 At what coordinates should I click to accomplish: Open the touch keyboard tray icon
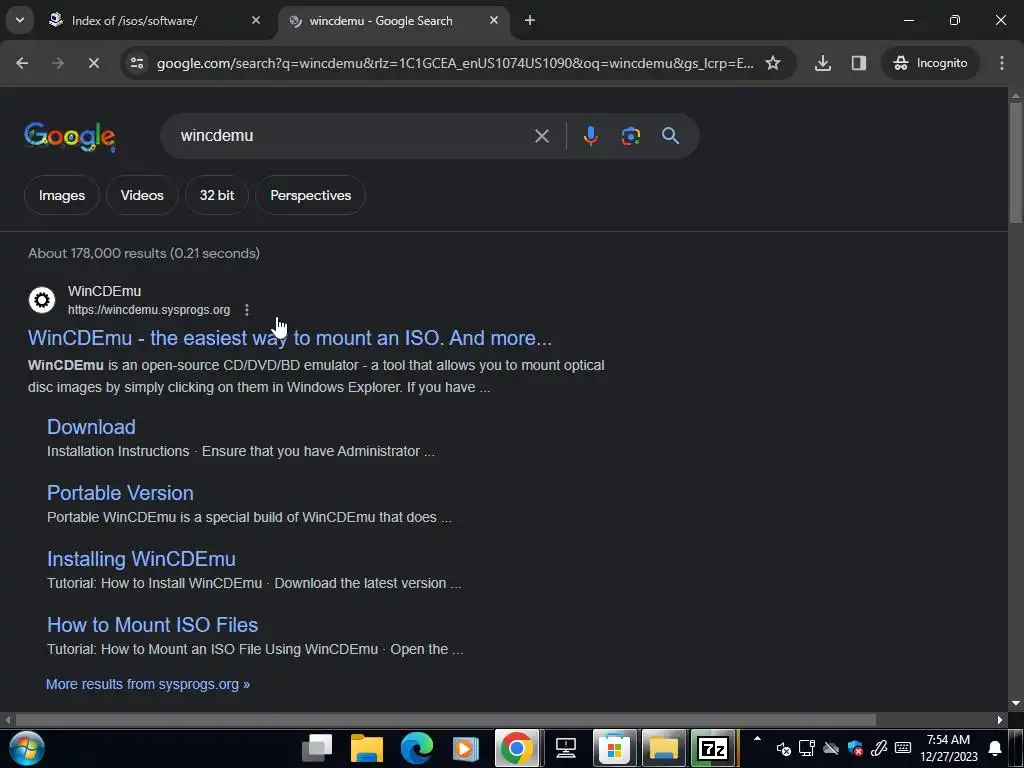(903, 748)
